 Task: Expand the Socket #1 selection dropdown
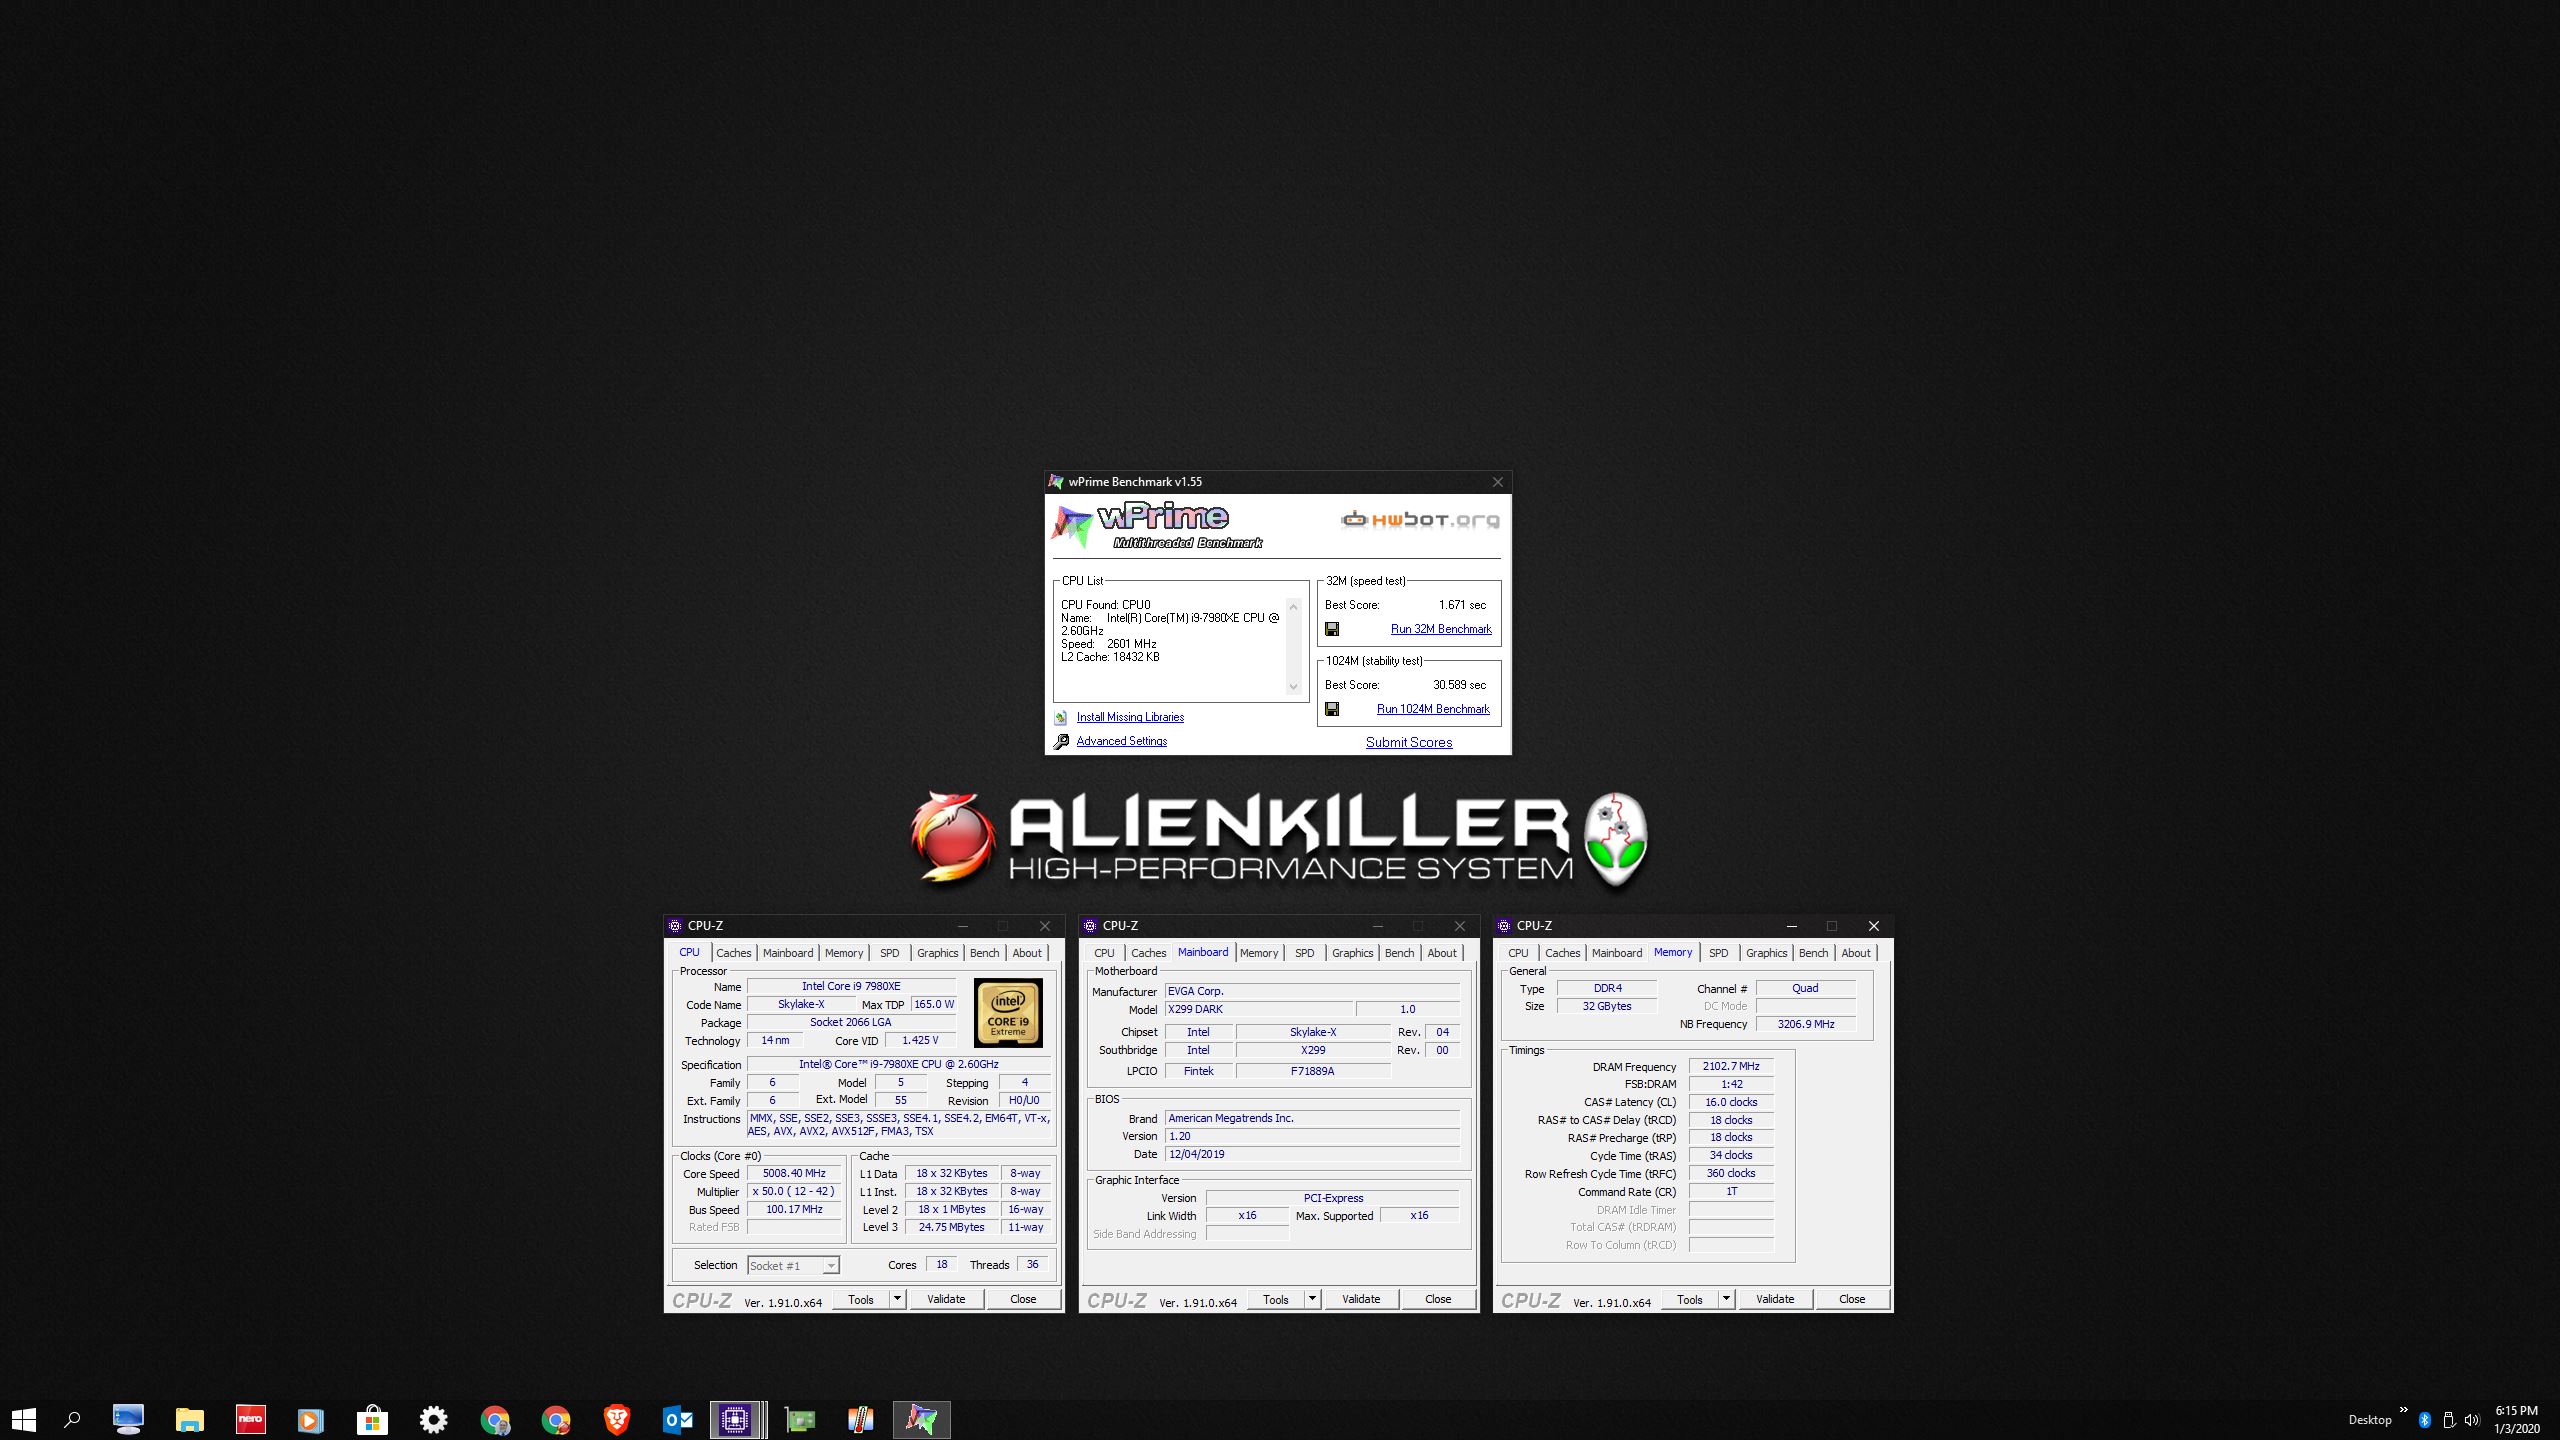tap(830, 1266)
